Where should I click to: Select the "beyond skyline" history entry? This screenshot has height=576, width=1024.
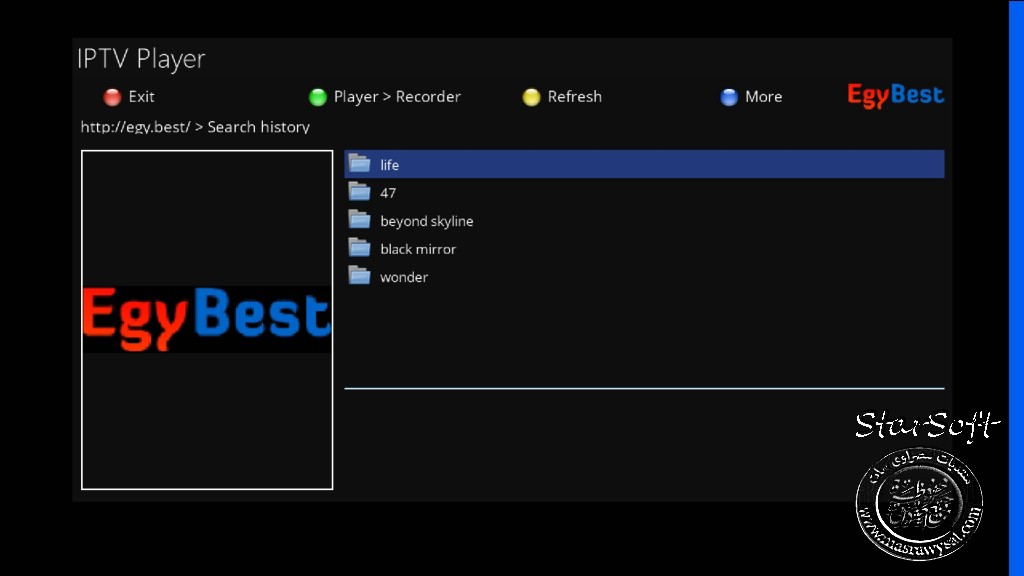tap(644, 221)
